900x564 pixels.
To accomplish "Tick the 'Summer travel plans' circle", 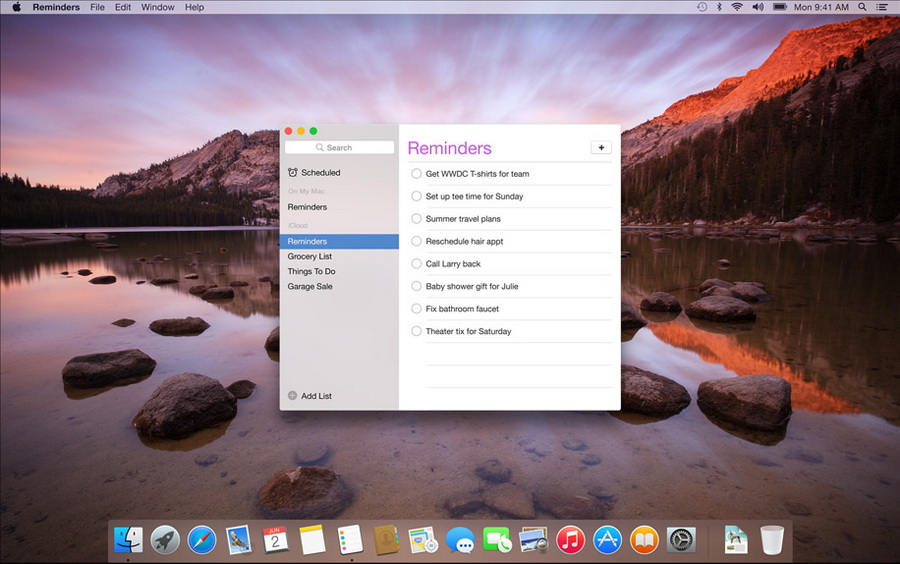I will (x=416, y=219).
